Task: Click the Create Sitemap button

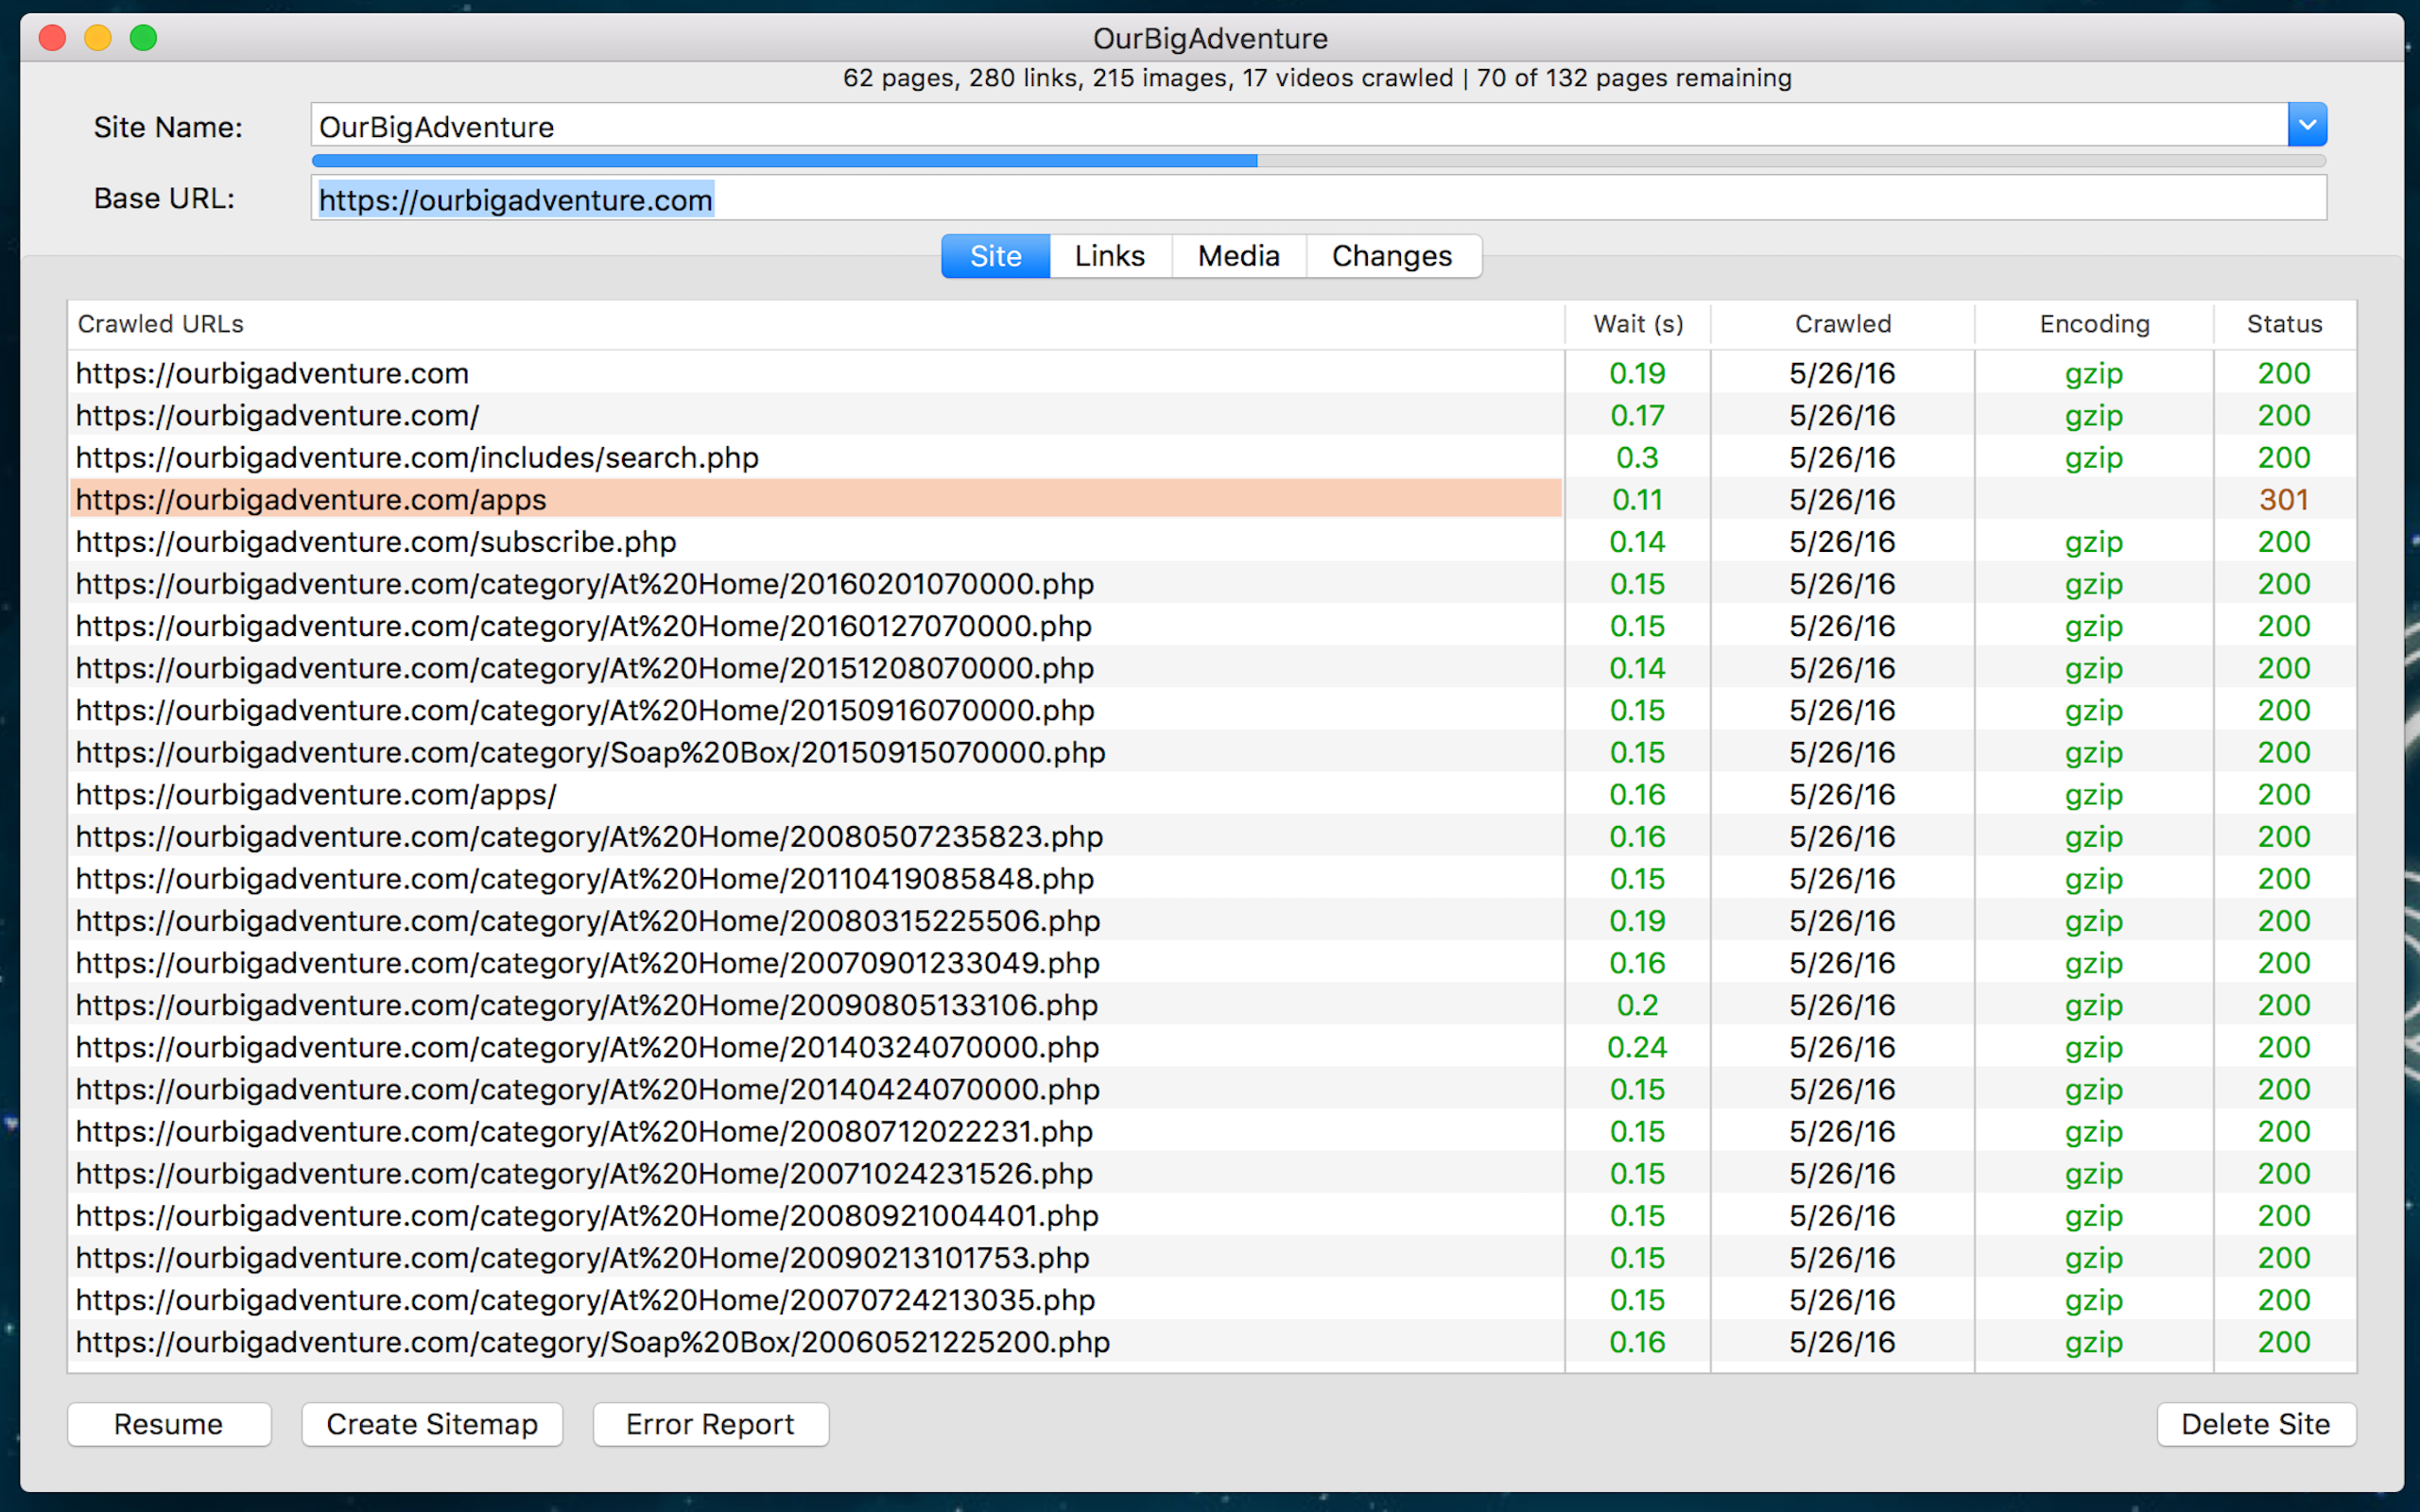Action: [432, 1424]
